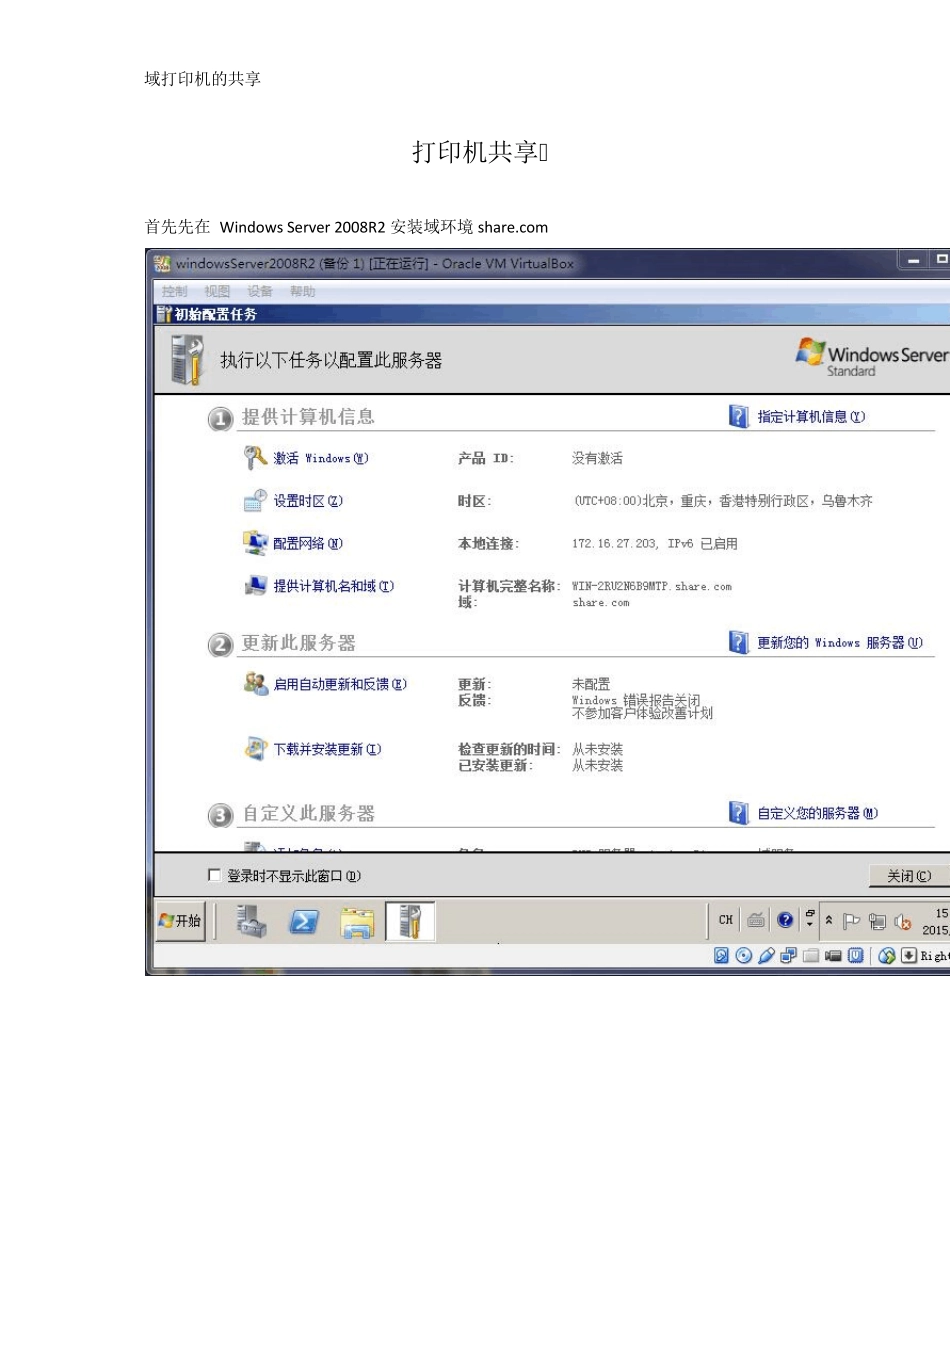Click VirtualBox host key arrow icon
This screenshot has width=950, height=1345.
pos(908,955)
